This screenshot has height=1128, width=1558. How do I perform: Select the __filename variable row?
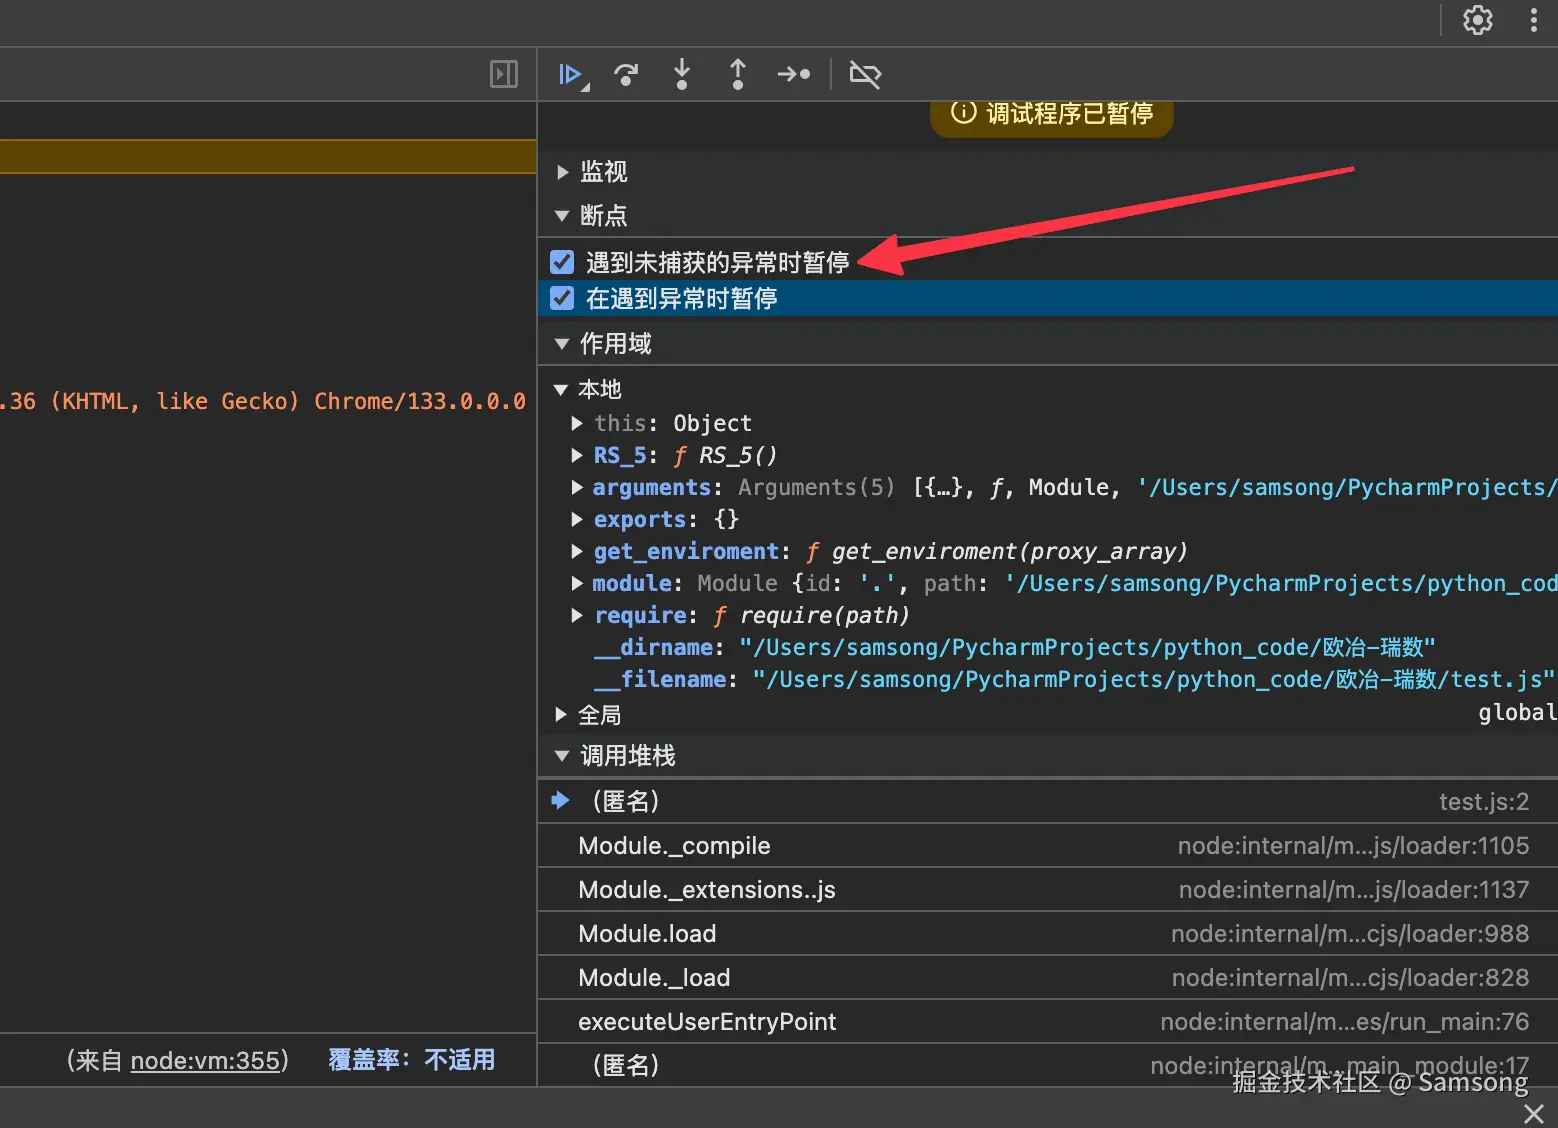(x=1047, y=679)
